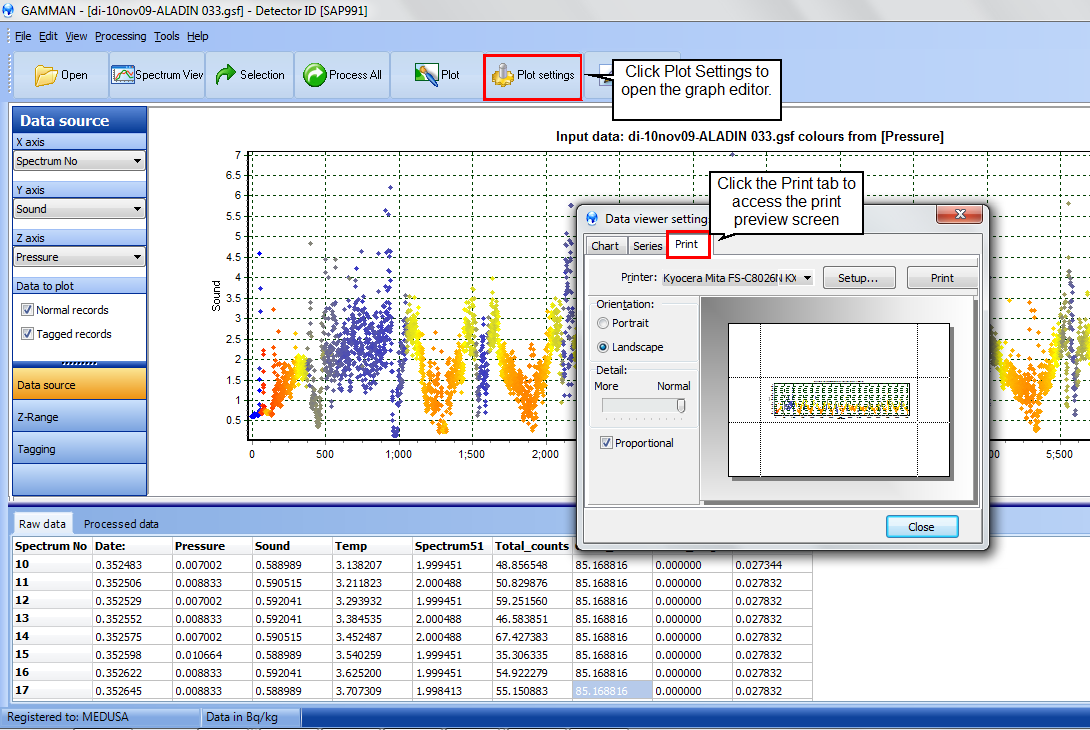Switch to the Processed data tab
1090x730 pixels.
coord(121,524)
